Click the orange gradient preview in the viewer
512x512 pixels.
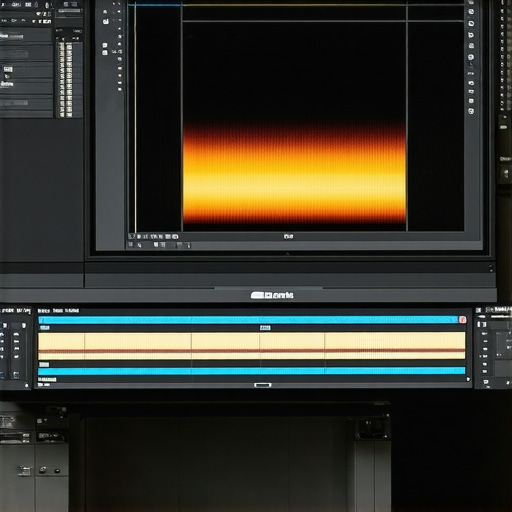click(295, 173)
